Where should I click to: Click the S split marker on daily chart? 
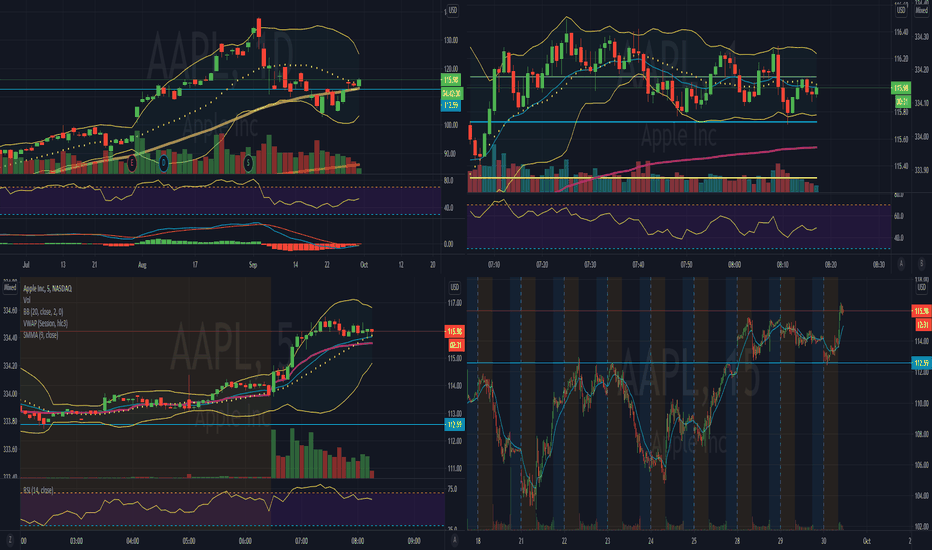248,162
